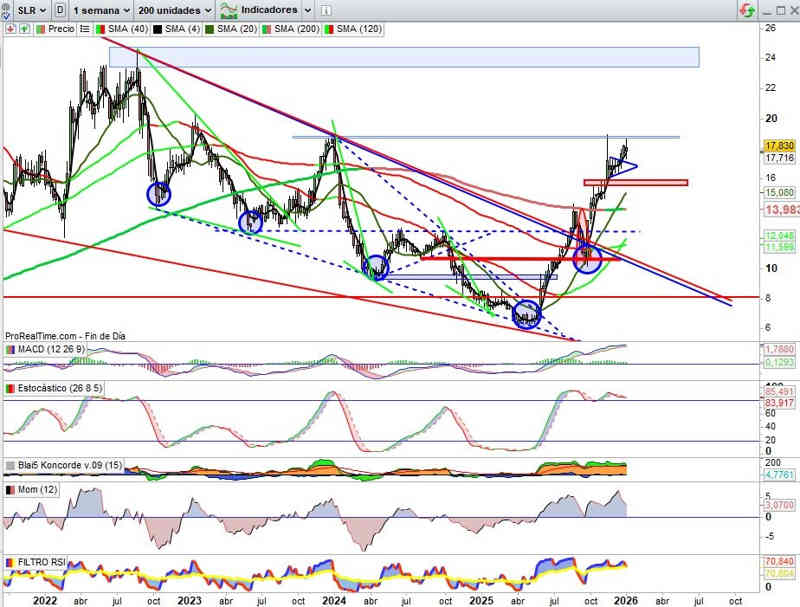Image resolution: width=800 pixels, height=607 pixels.
Task: Click the red down-arrow icon beside Precio
Action: tap(10, 29)
